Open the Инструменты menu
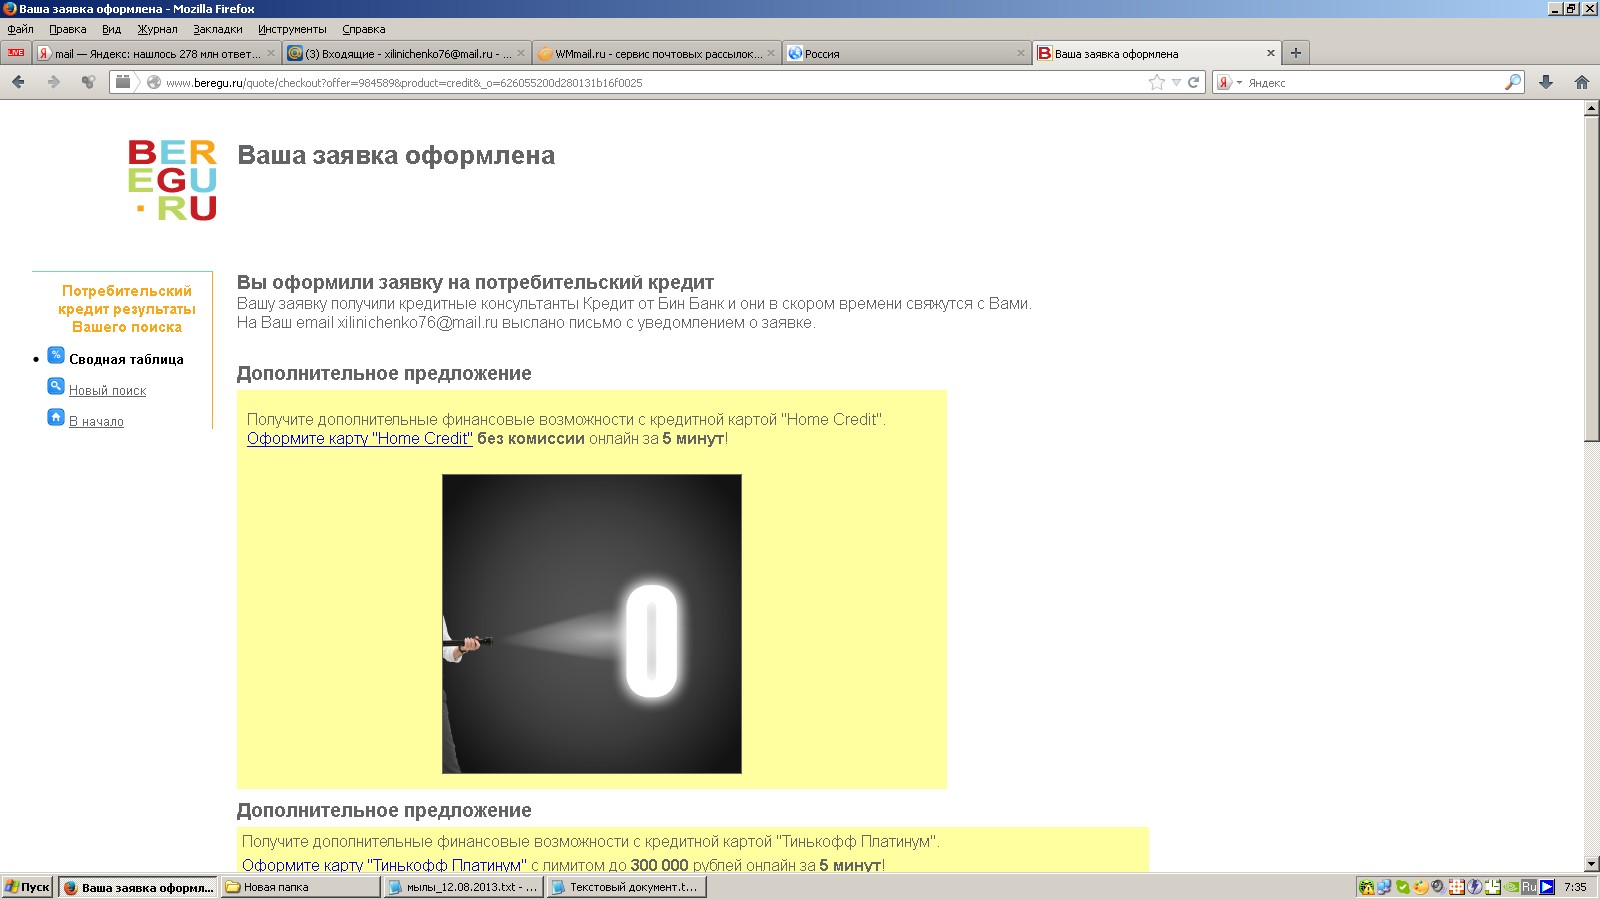Screen dimensions: 1600x900 (292, 29)
